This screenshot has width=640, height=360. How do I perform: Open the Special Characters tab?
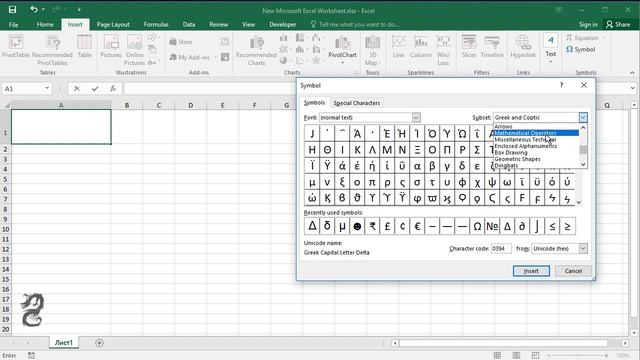356,103
